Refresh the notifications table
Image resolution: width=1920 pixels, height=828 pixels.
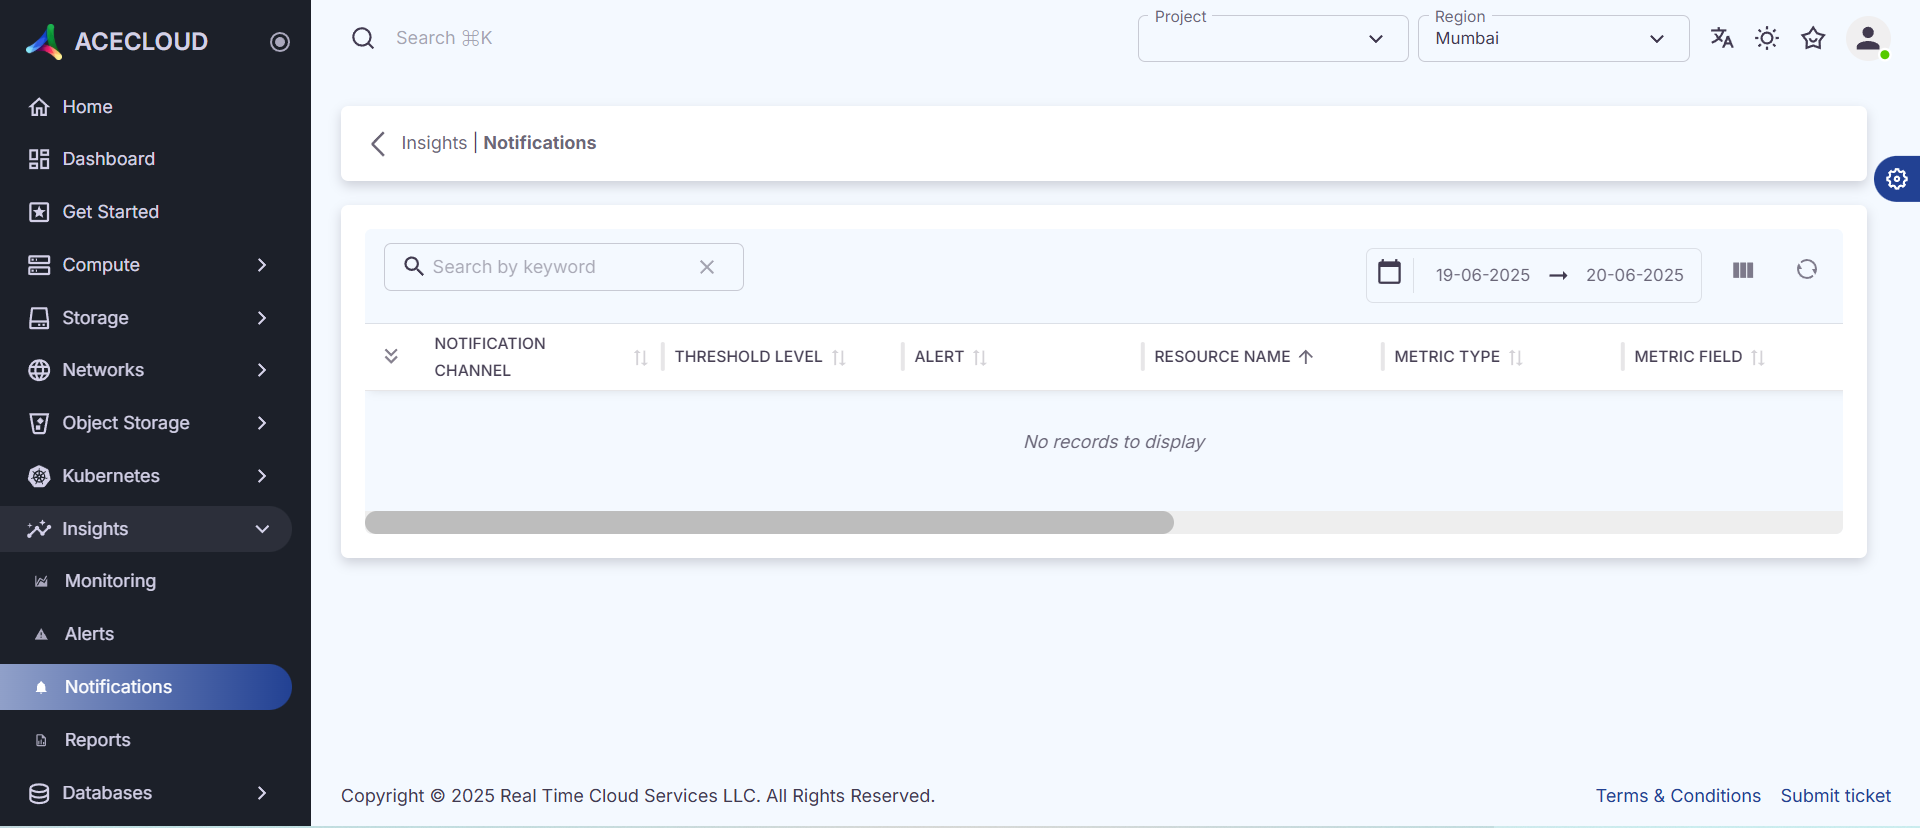1806,269
